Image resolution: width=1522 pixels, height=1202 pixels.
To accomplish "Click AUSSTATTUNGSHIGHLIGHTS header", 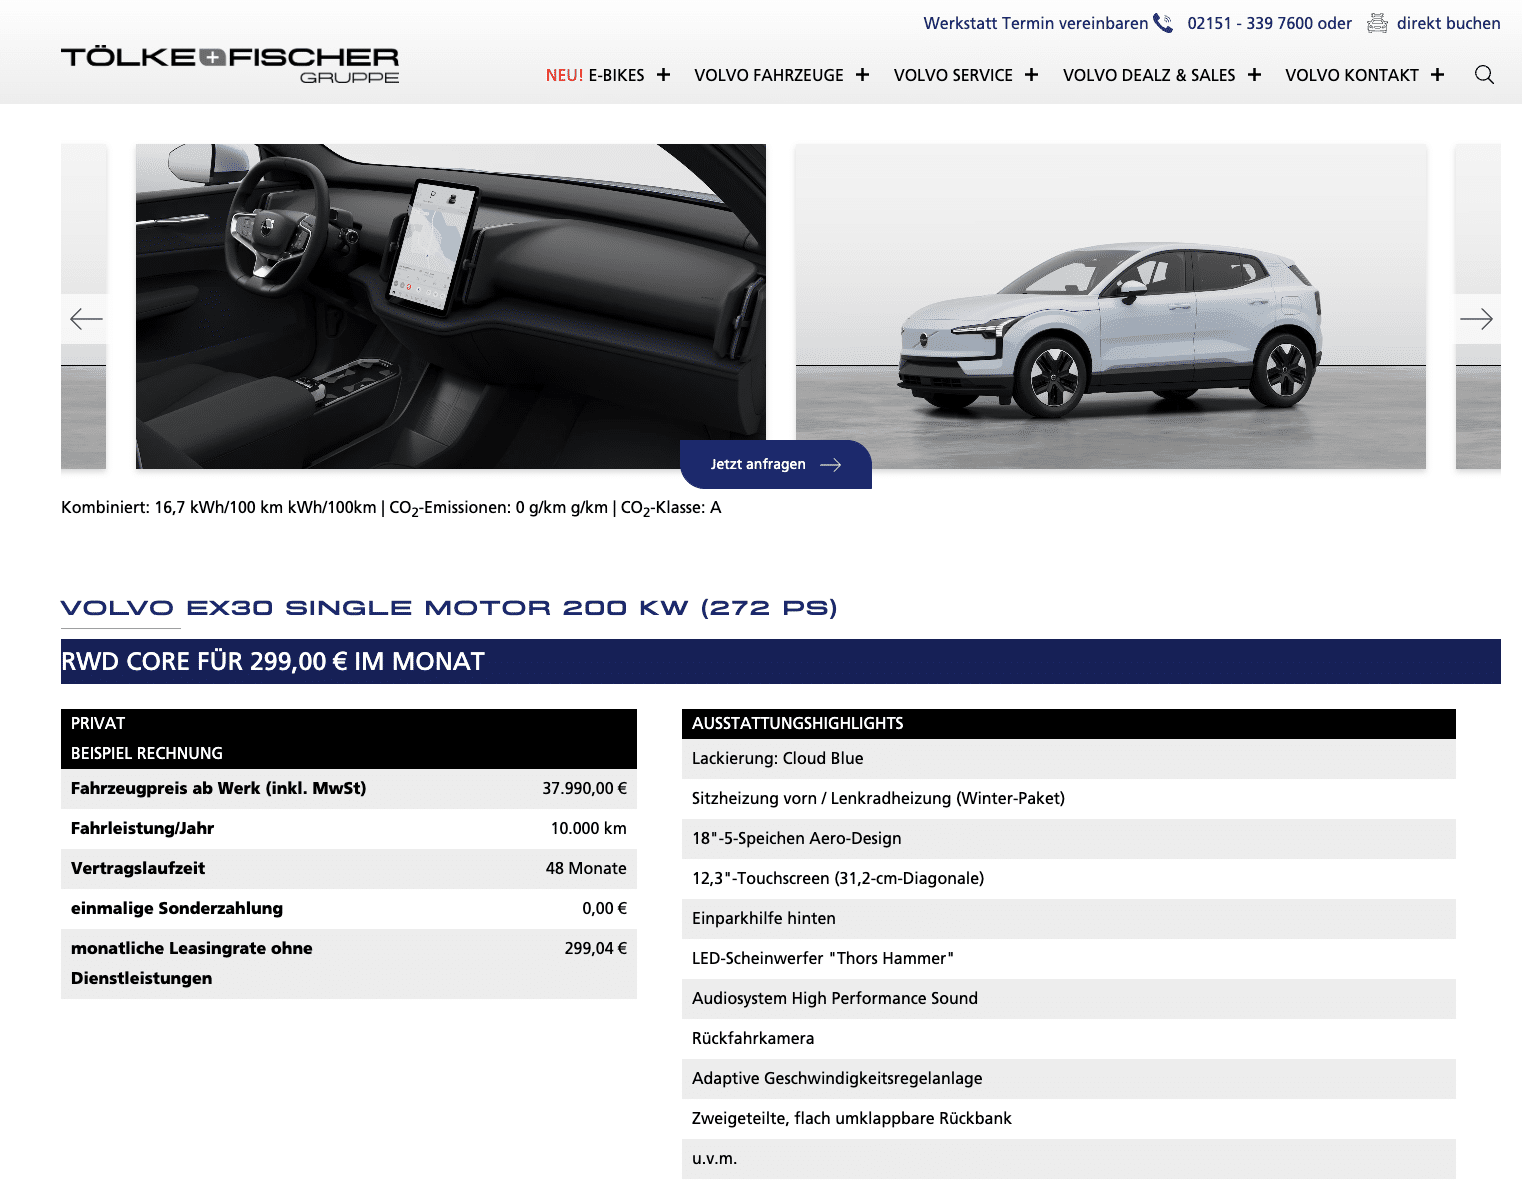I will coord(1069,724).
